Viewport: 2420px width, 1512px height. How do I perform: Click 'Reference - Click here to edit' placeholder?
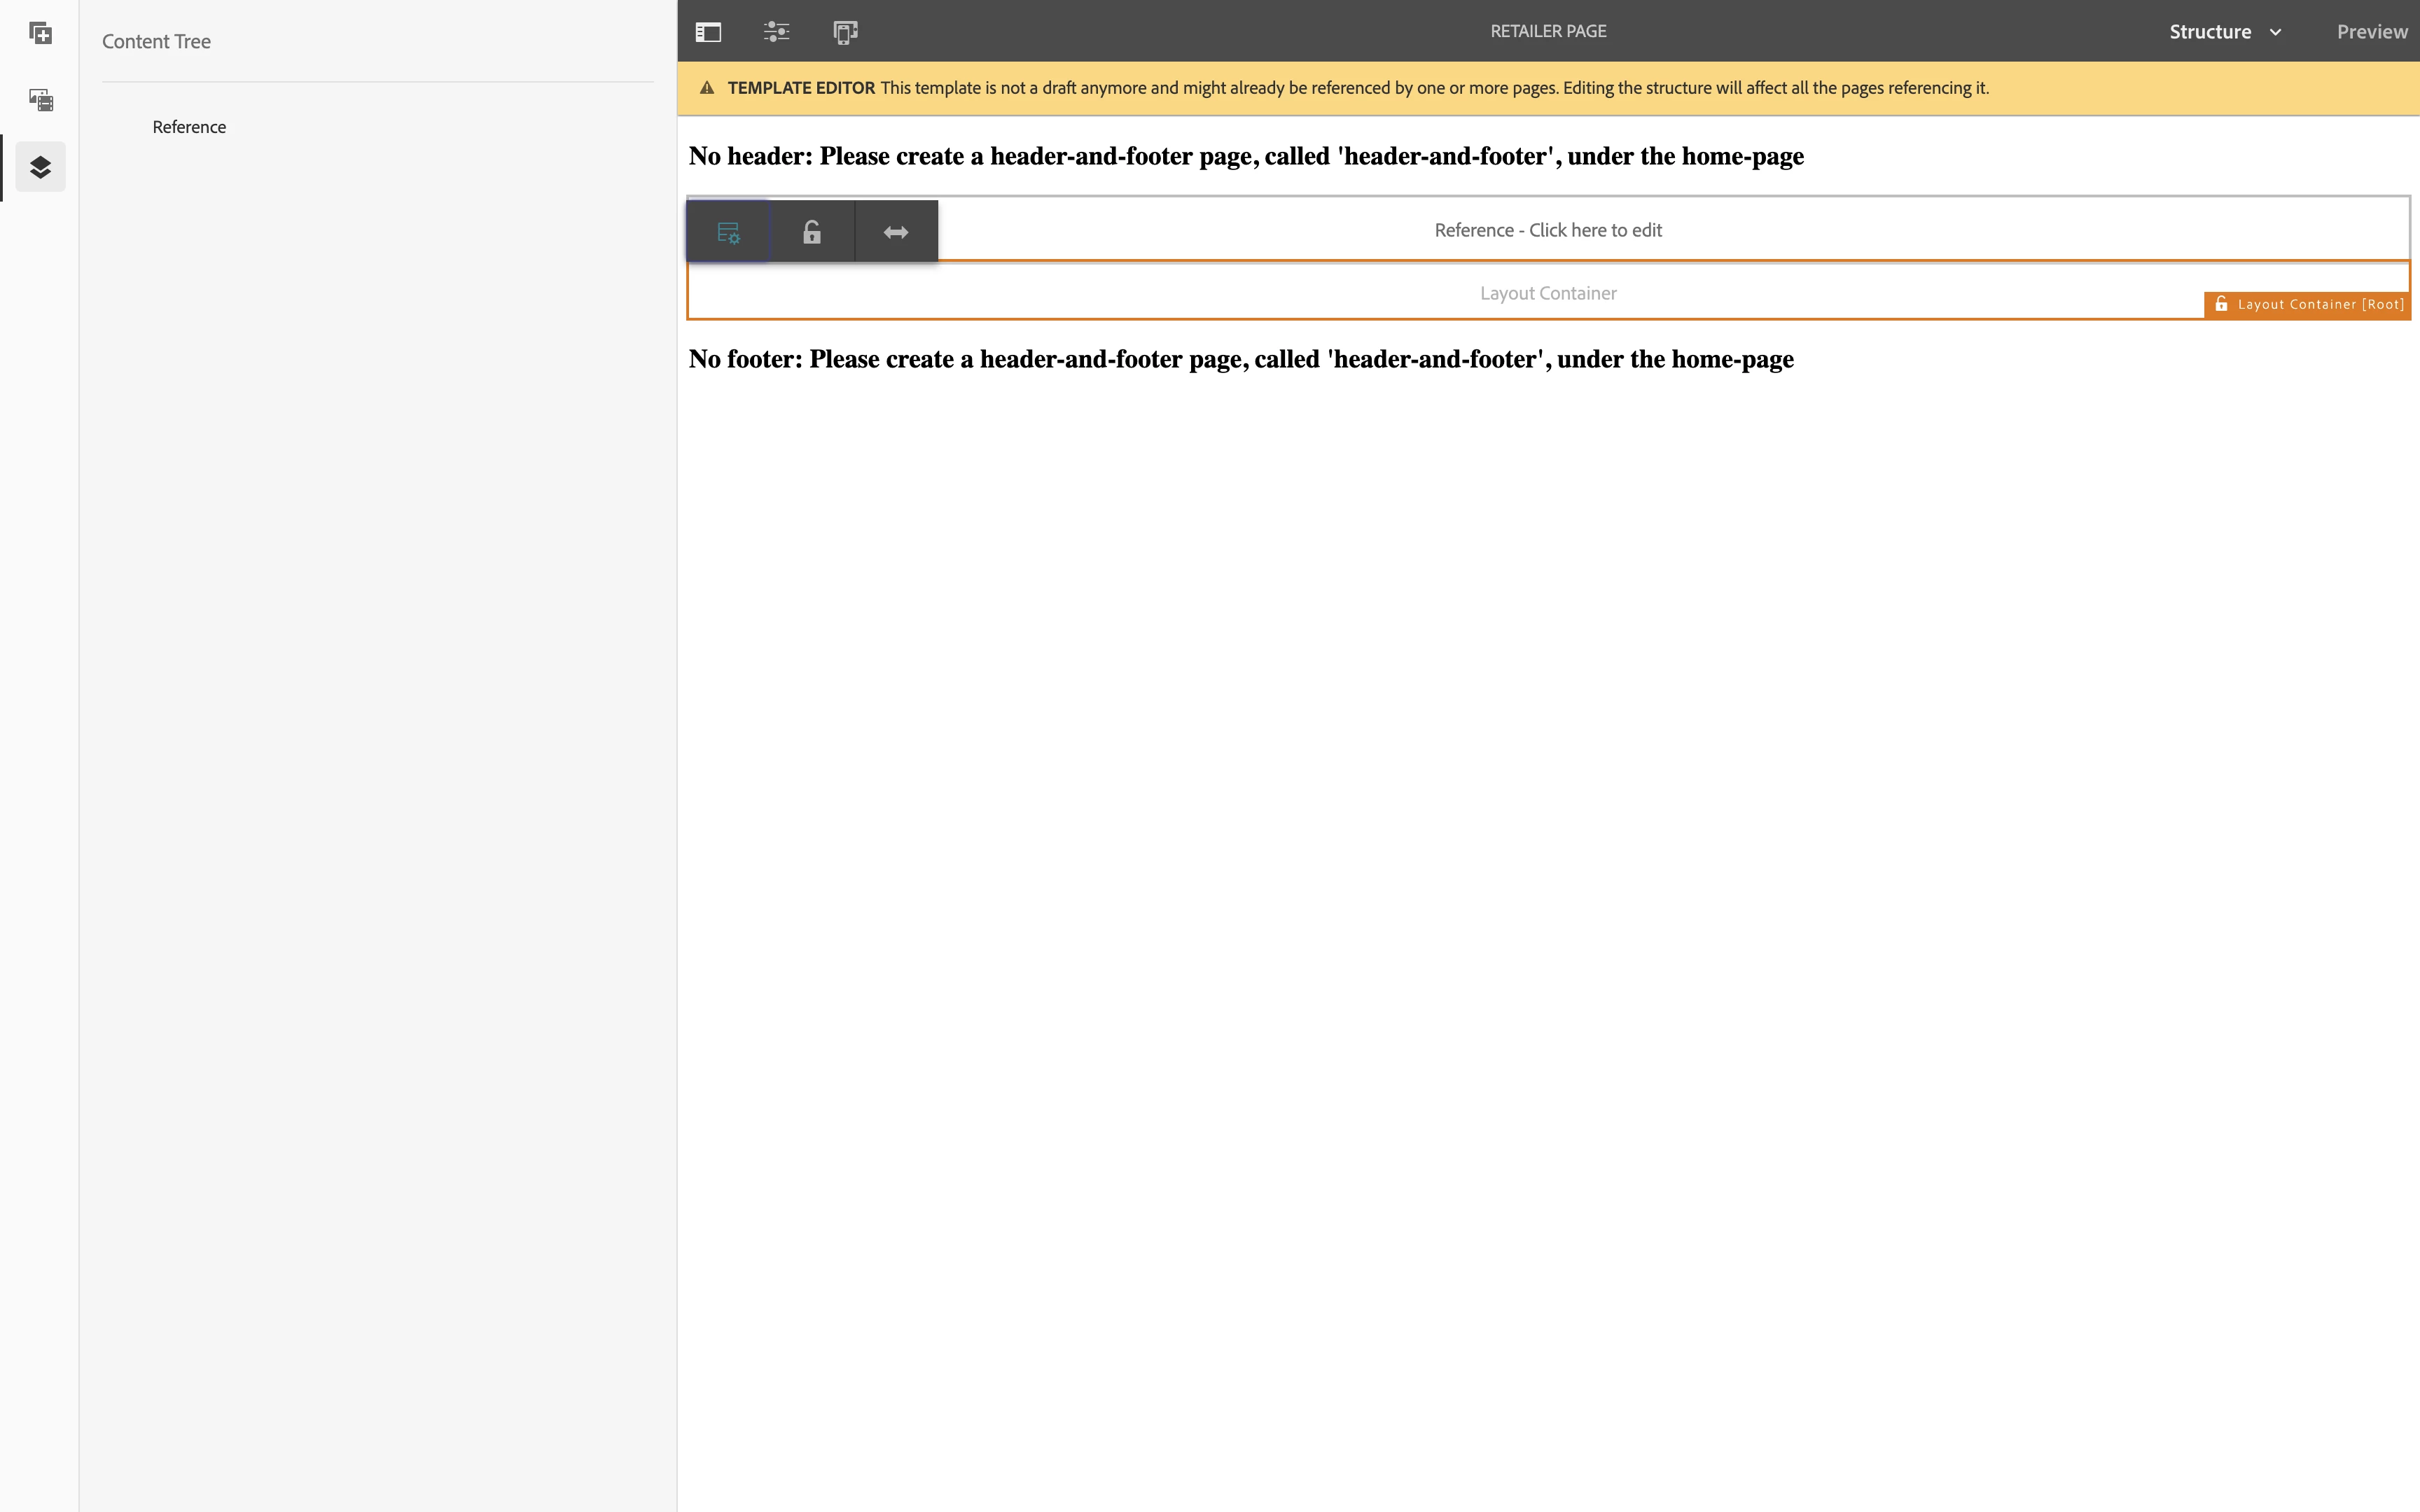(1547, 230)
